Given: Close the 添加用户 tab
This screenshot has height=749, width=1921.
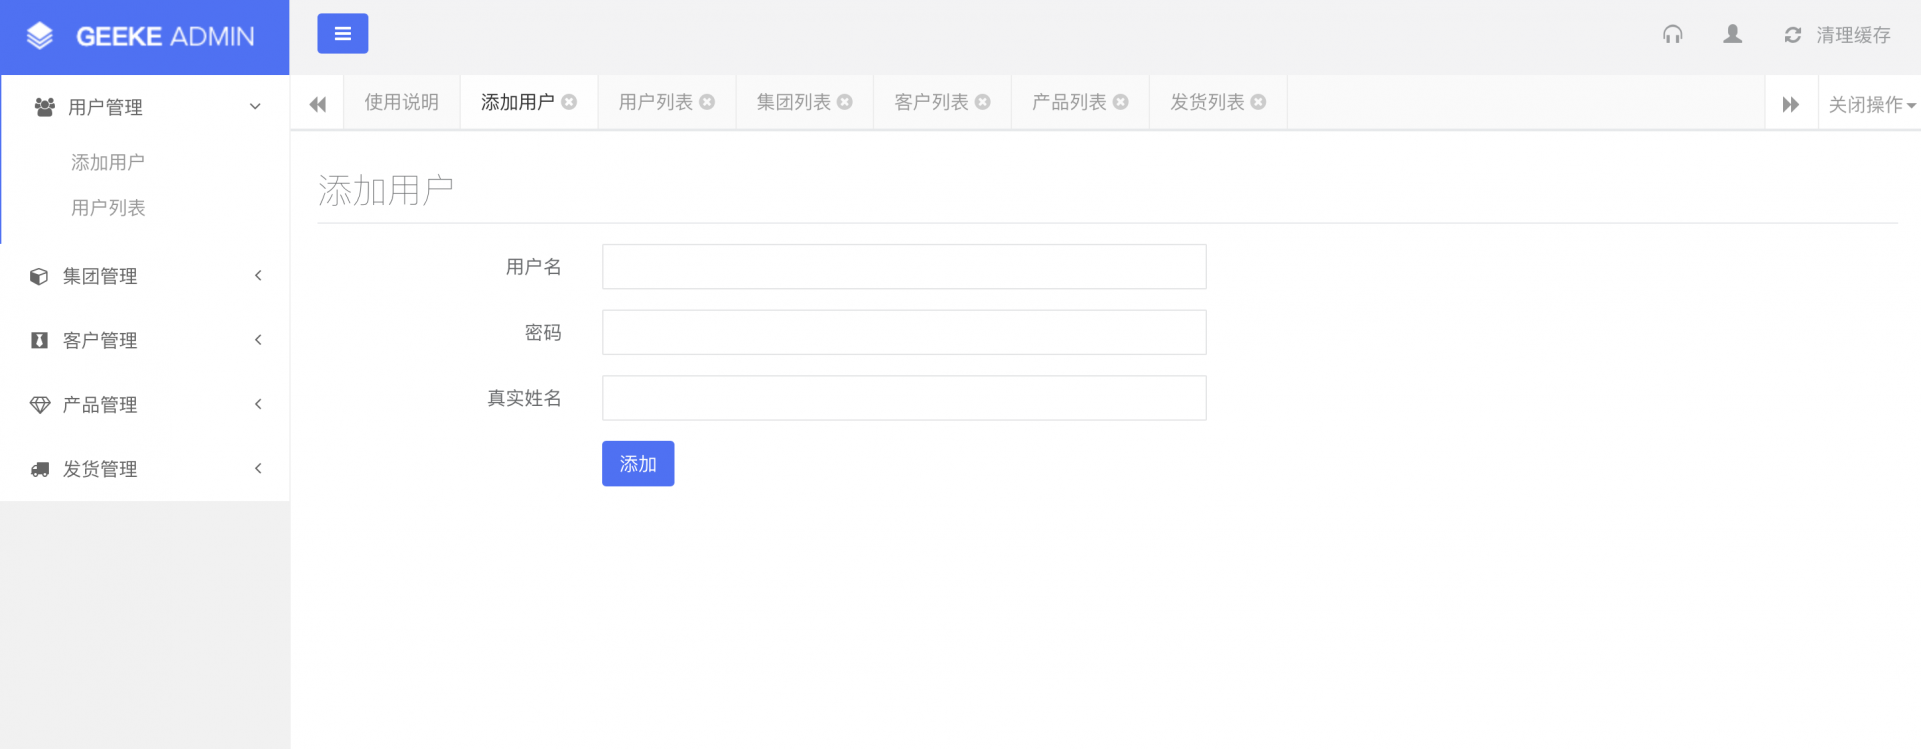Looking at the screenshot, I should (569, 102).
